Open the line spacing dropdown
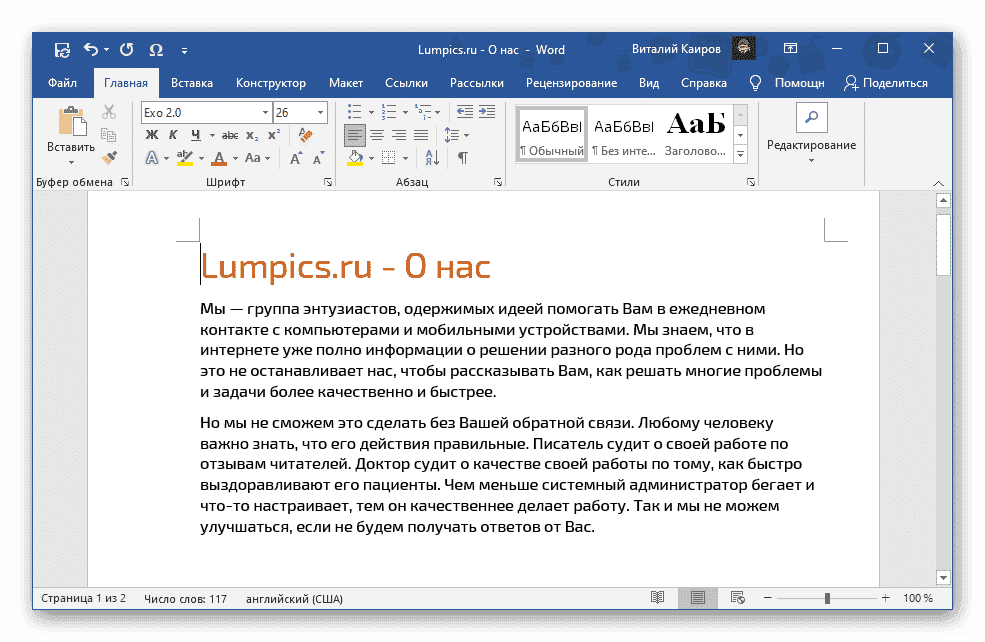985x642 pixels. point(454,134)
